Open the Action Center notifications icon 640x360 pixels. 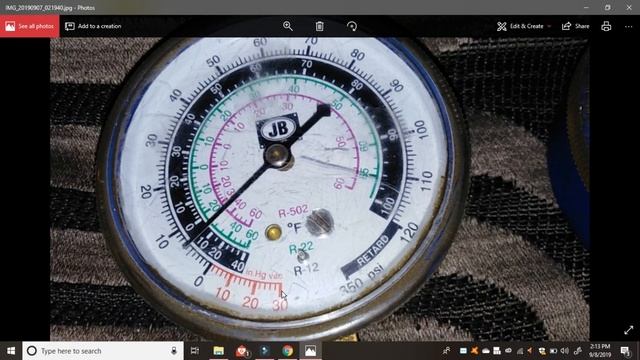tap(625, 351)
